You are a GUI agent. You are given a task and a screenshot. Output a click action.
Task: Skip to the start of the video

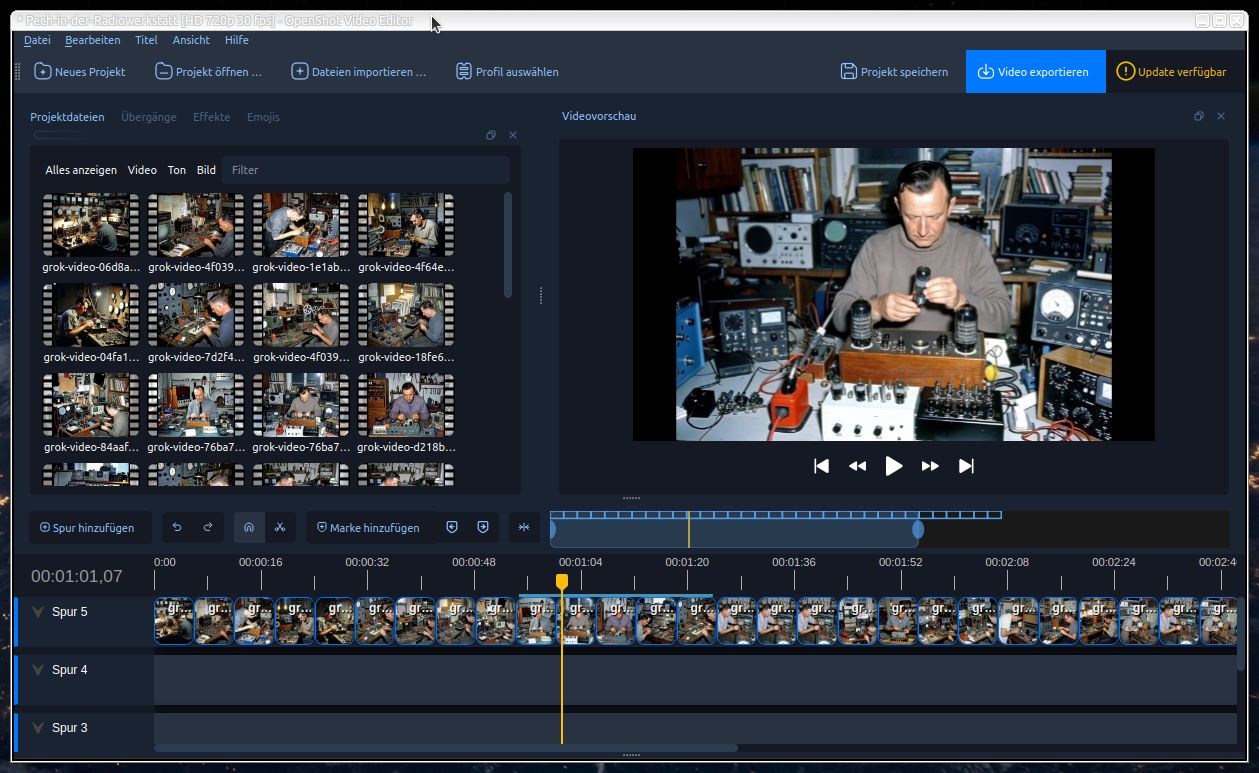pyautogui.click(x=821, y=466)
